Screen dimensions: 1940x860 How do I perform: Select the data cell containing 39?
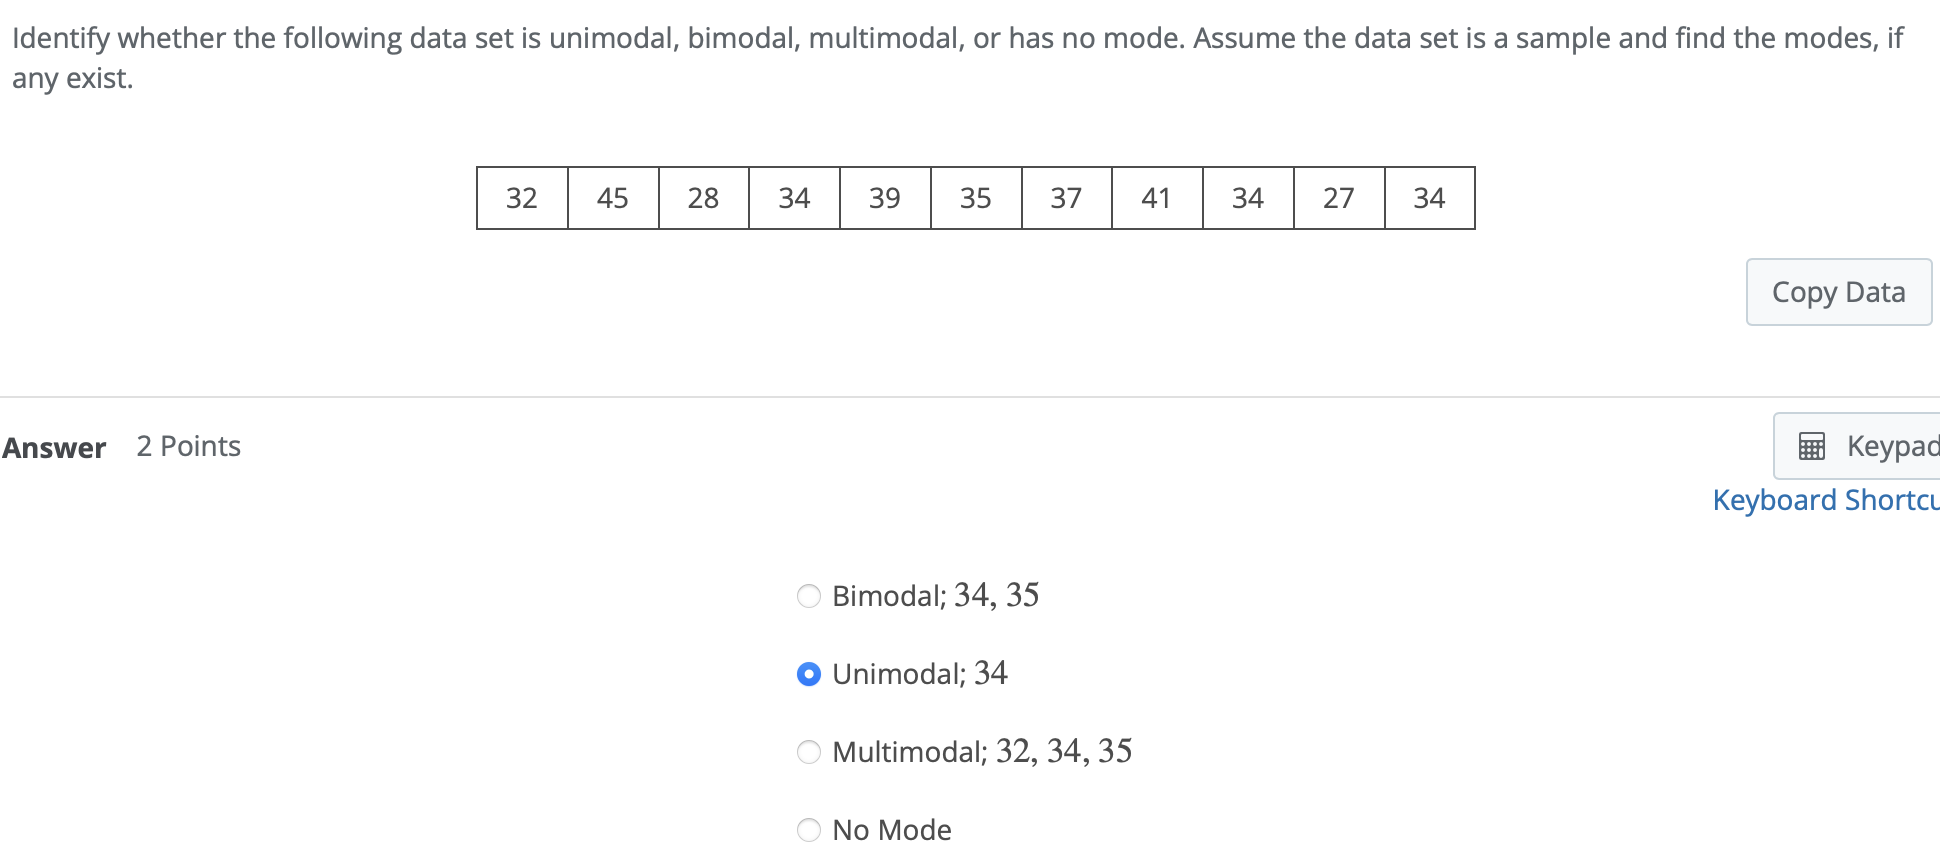coord(885,198)
